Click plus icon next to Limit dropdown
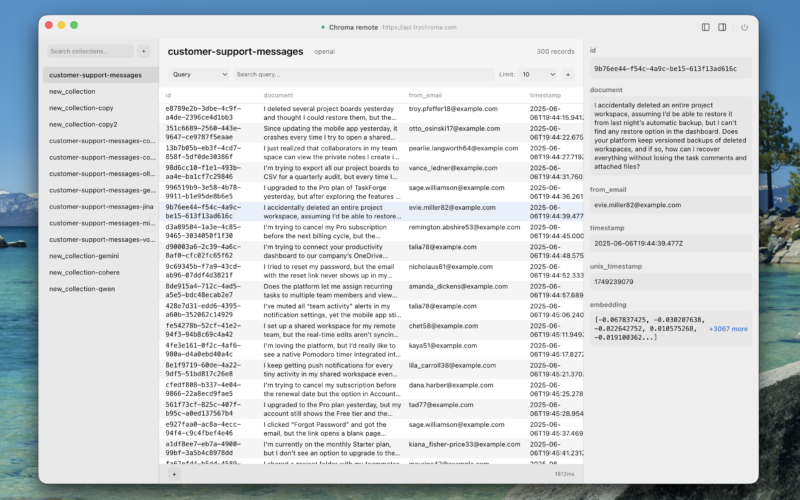800x500 pixels. tap(568, 74)
